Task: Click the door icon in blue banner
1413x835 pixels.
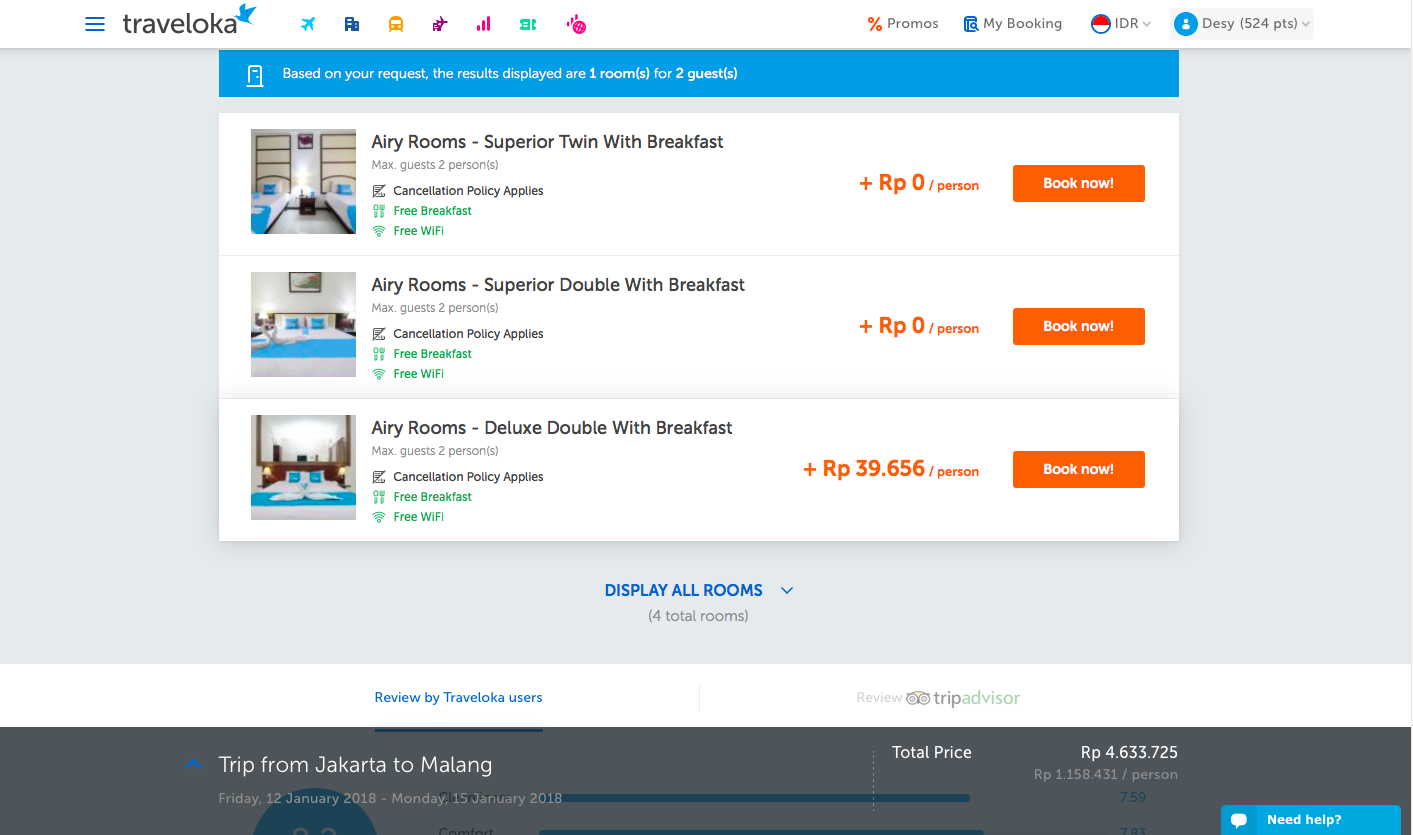Action: click(x=255, y=75)
